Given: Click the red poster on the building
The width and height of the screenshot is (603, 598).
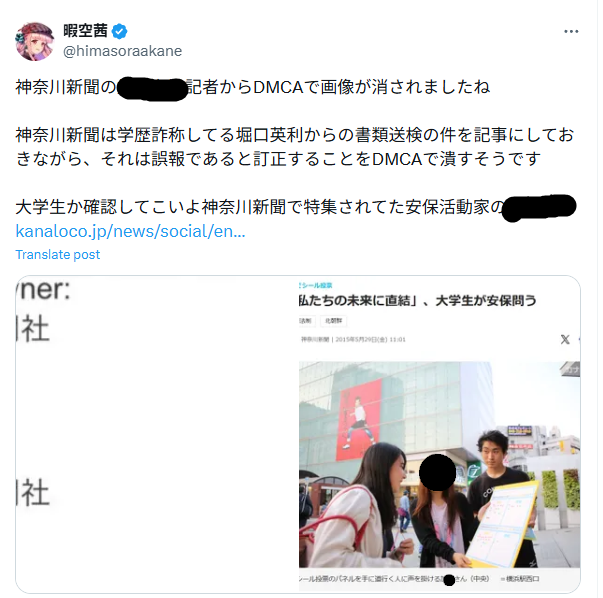Looking at the screenshot, I should tap(358, 420).
